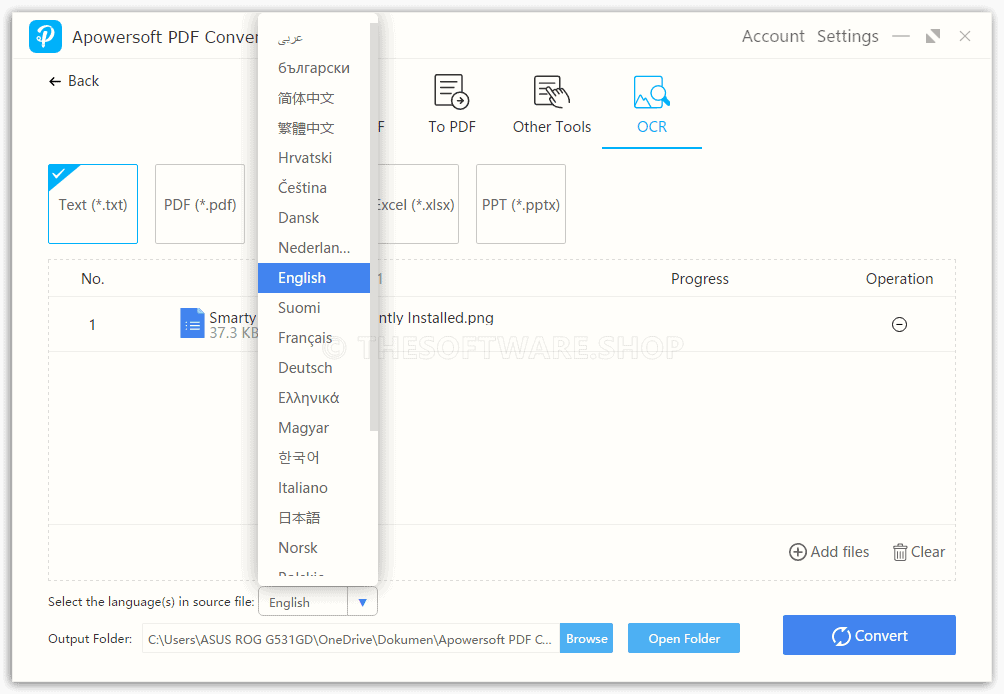Choose Dansk from language list
The image size is (1004, 694).
[314, 218]
